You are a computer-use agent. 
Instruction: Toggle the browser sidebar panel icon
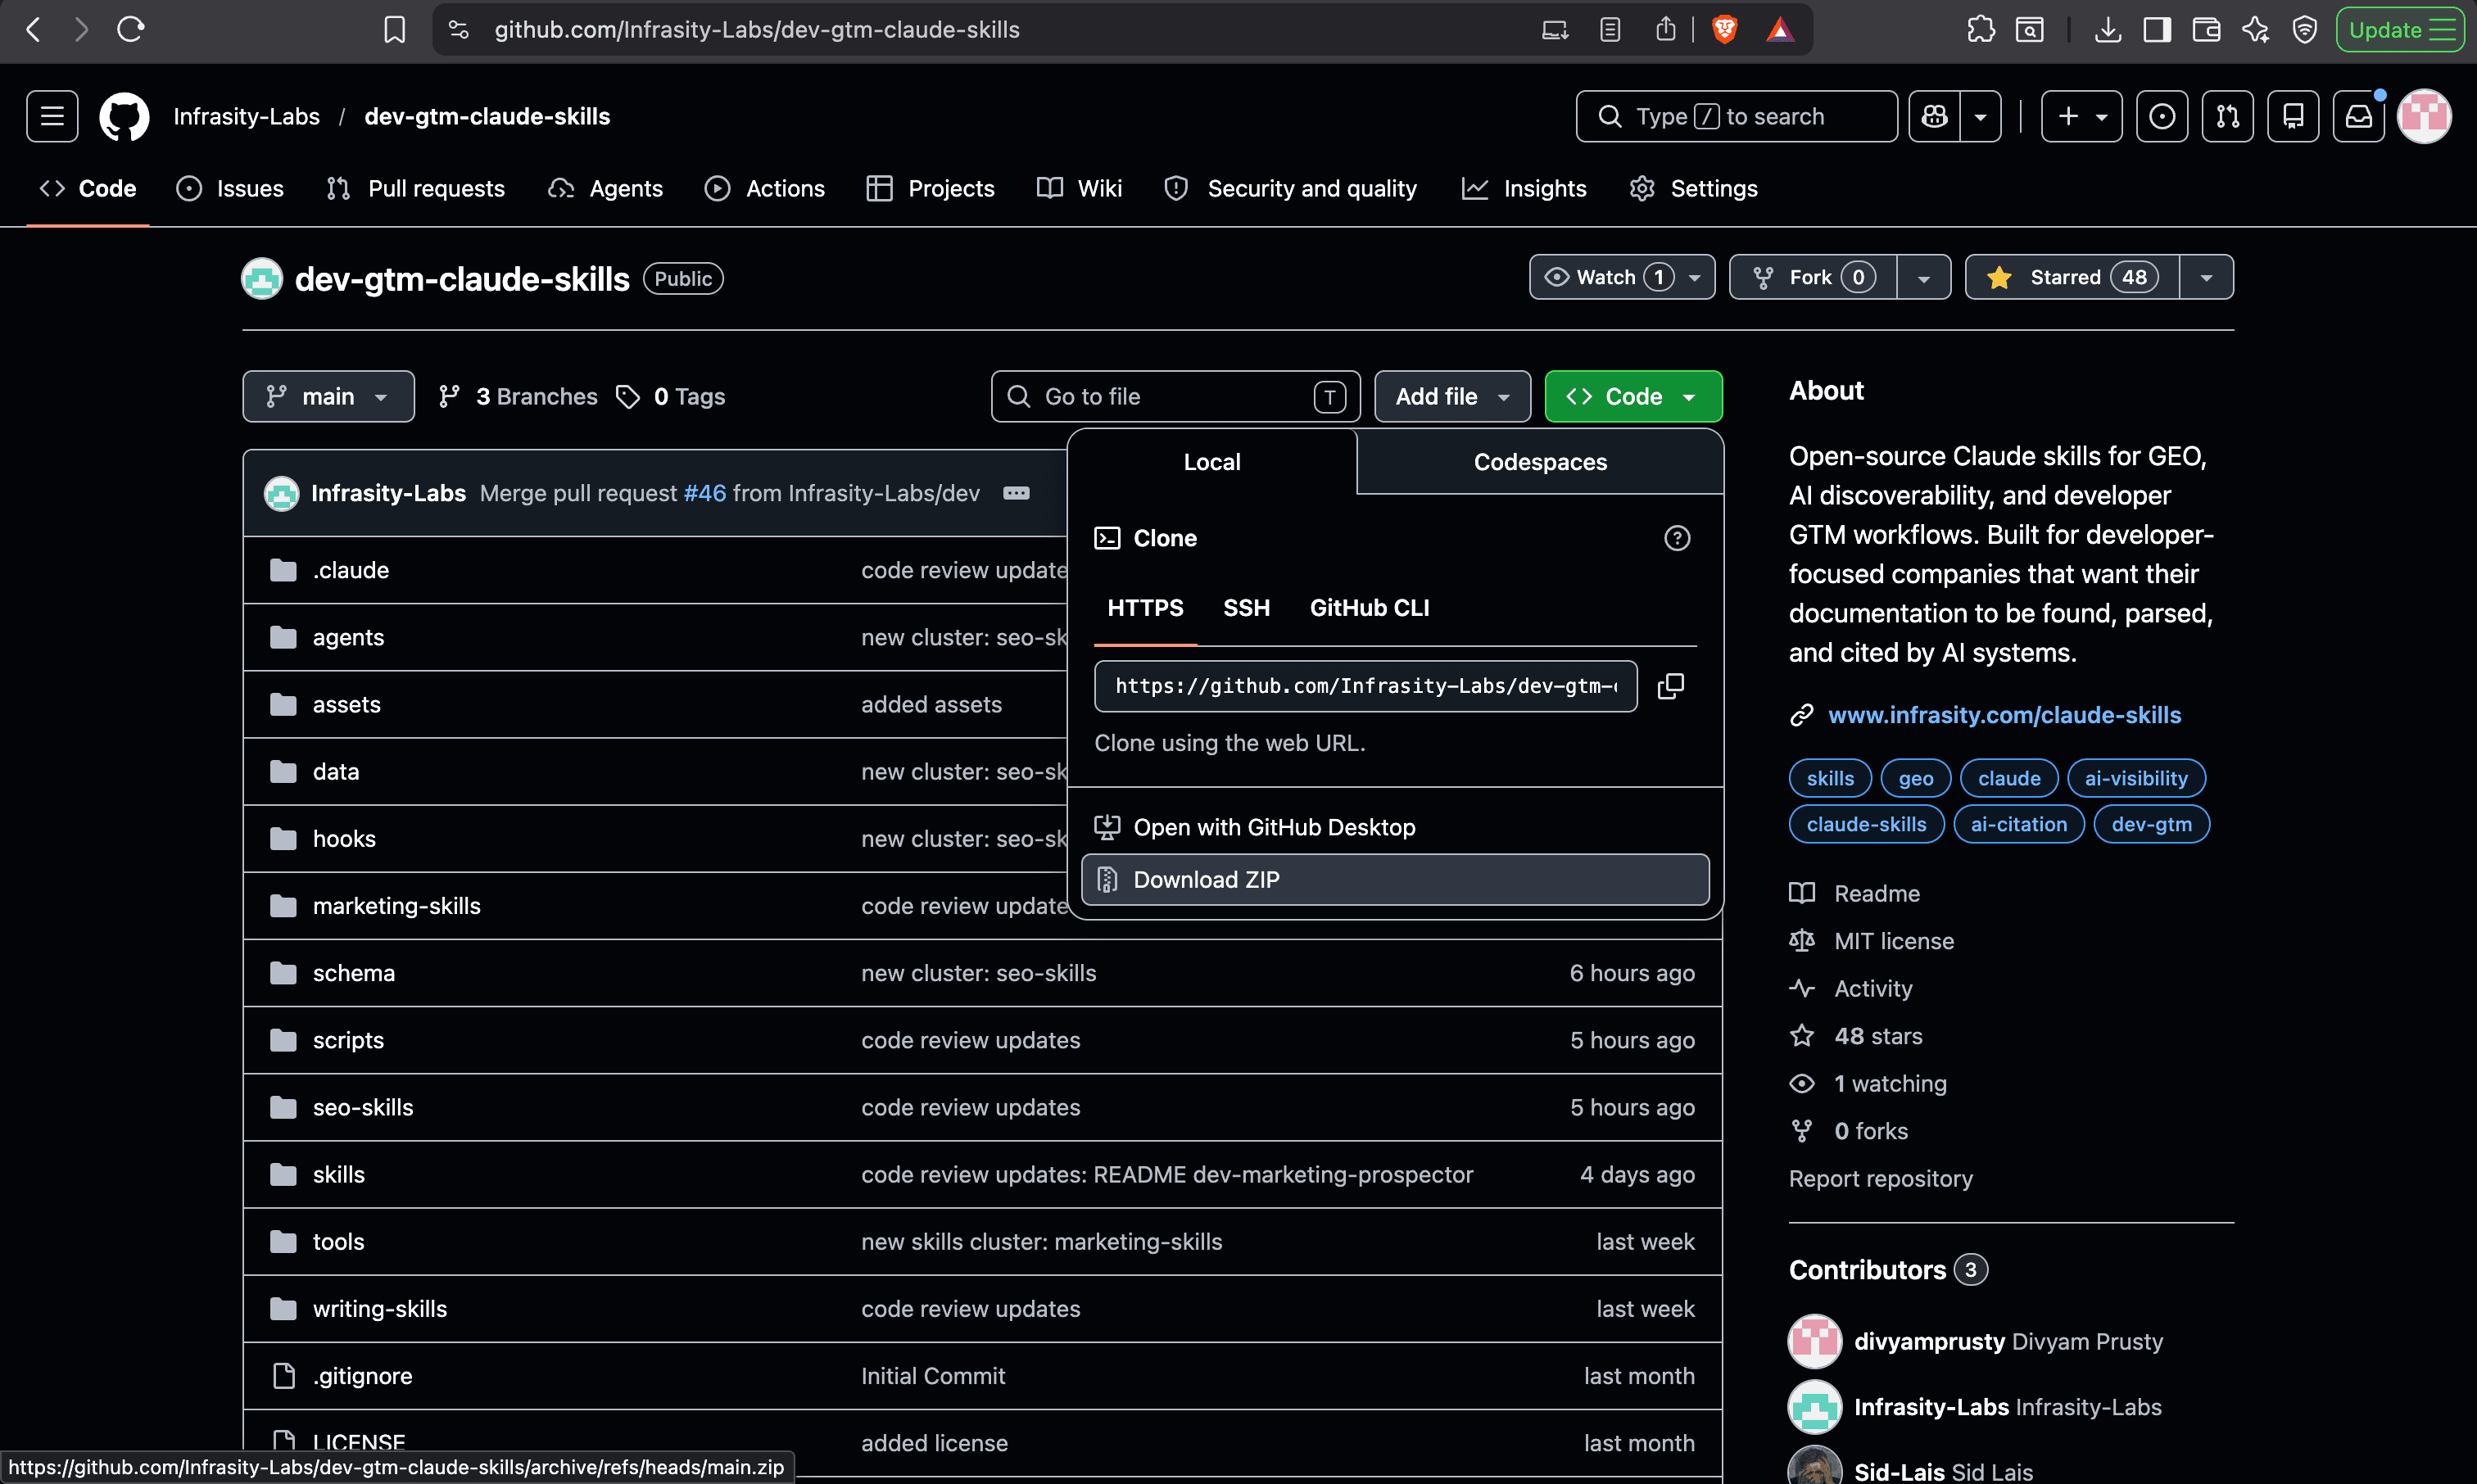[2157, 30]
